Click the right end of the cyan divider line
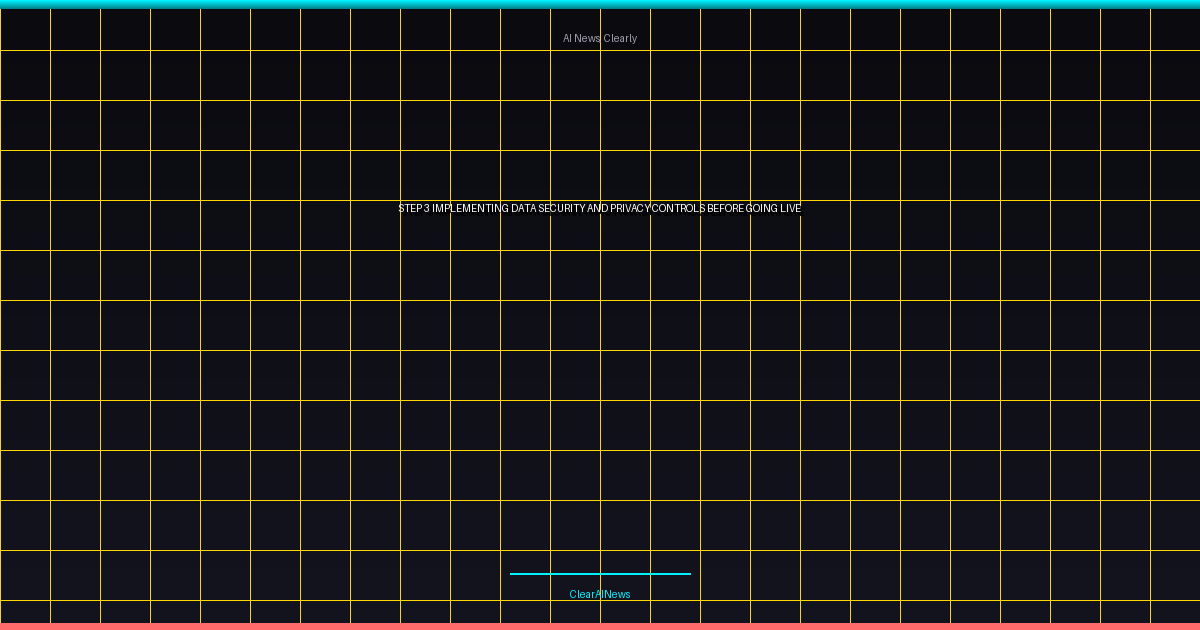The image size is (1200, 630). point(688,574)
